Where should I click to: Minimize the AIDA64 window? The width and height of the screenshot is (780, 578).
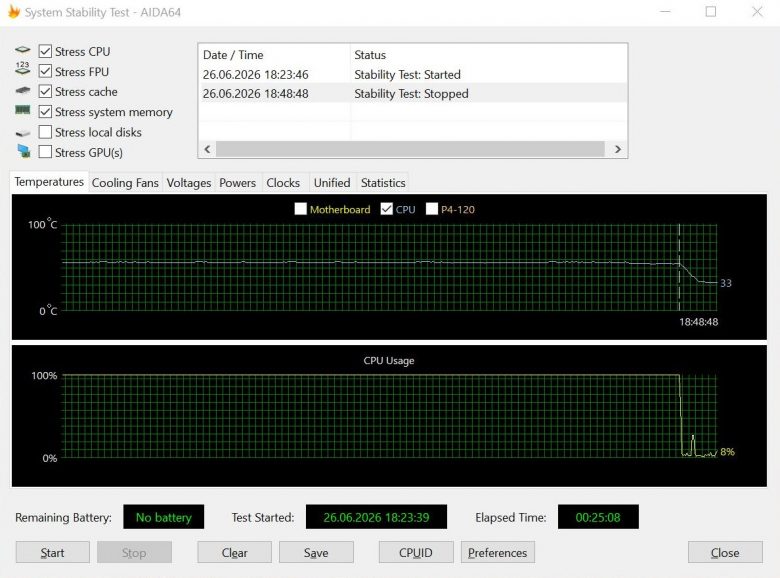[665, 11]
